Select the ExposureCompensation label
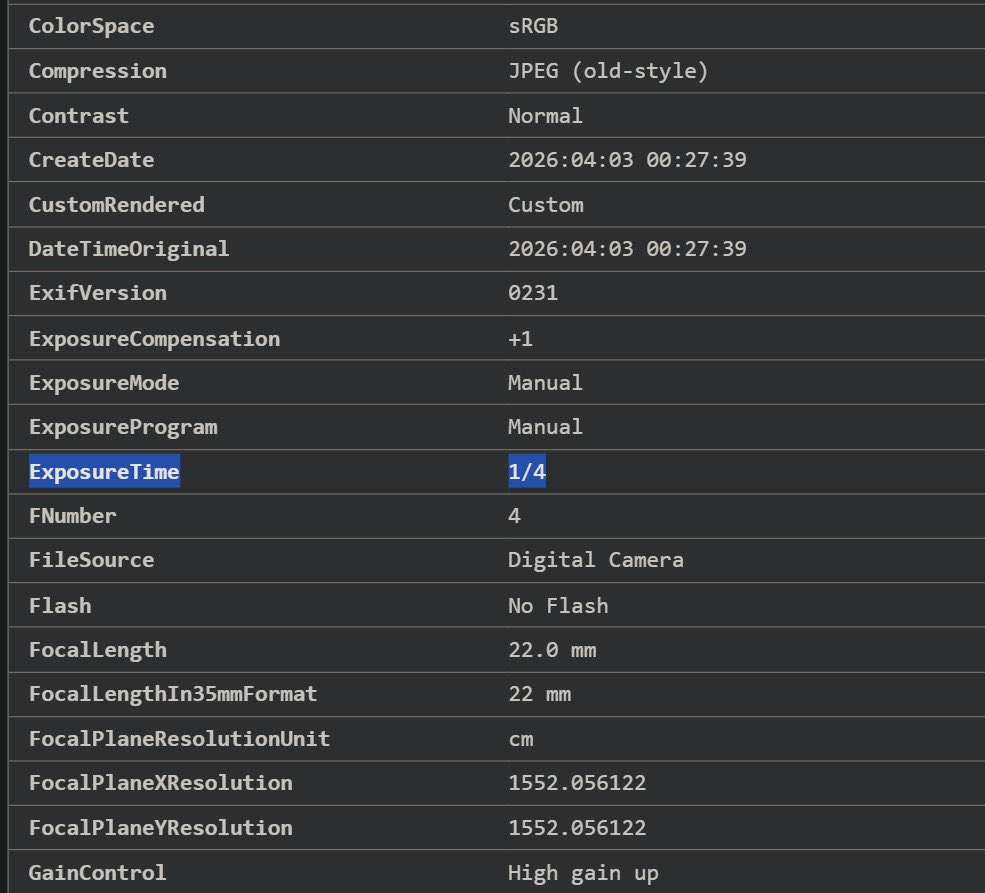Screen dimensions: 985x893 click(x=155, y=339)
